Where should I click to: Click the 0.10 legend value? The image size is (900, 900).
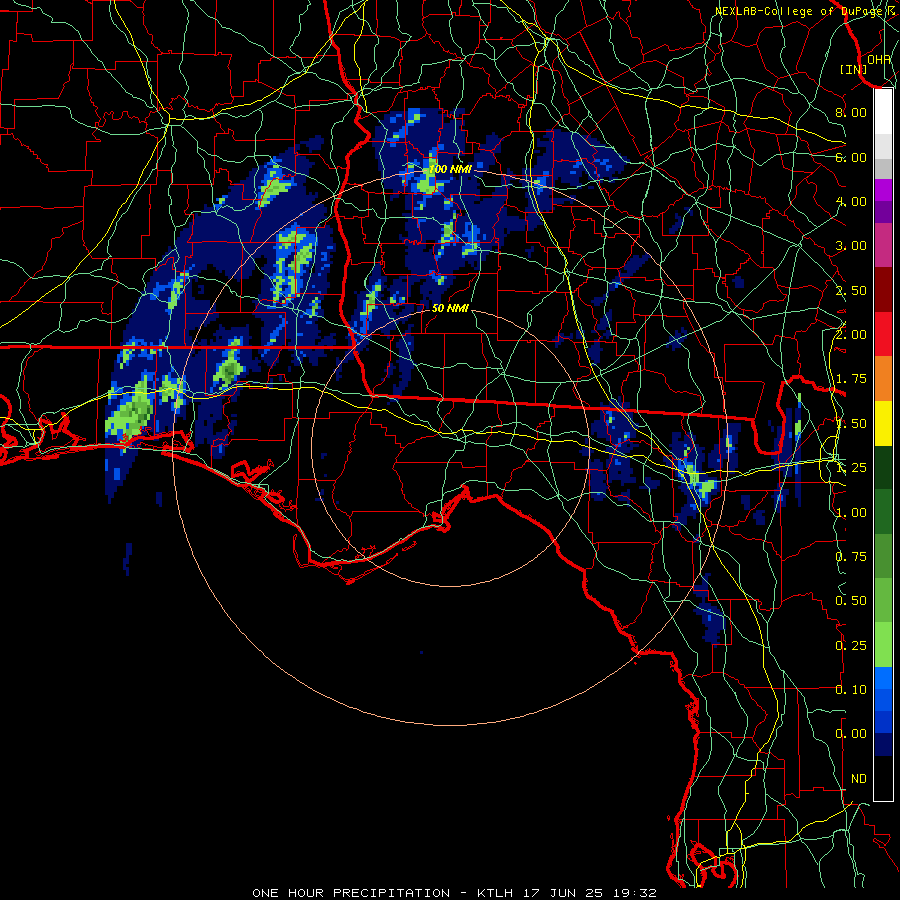pos(851,690)
